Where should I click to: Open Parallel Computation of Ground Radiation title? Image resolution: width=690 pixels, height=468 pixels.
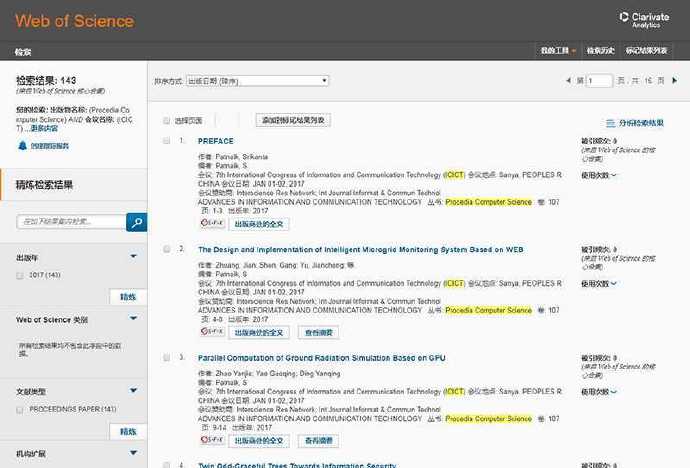pyautogui.click(x=322, y=358)
